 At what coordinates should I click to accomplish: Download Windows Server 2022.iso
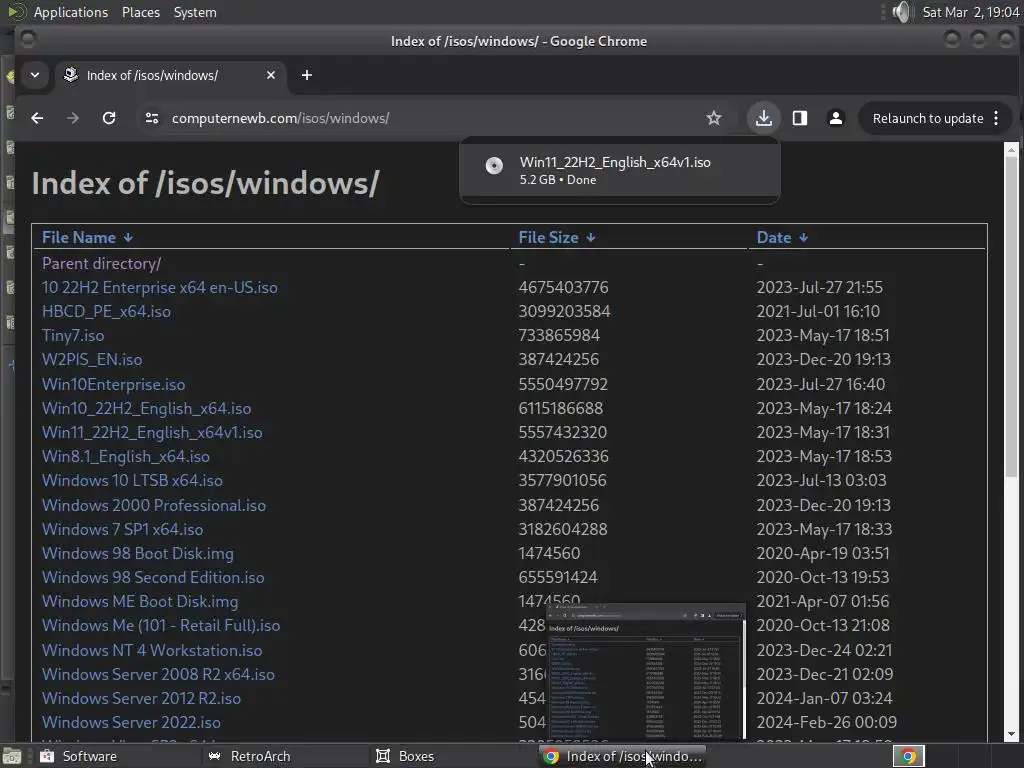tap(131, 722)
